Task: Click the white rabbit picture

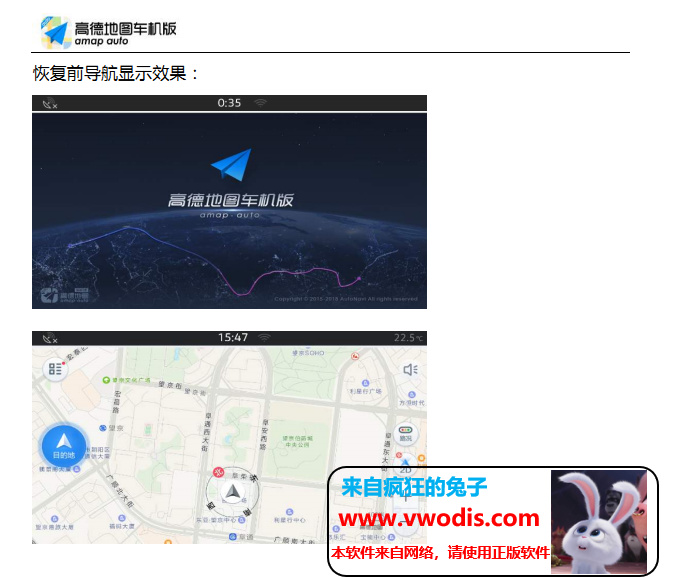Action: pyautogui.click(x=597, y=520)
